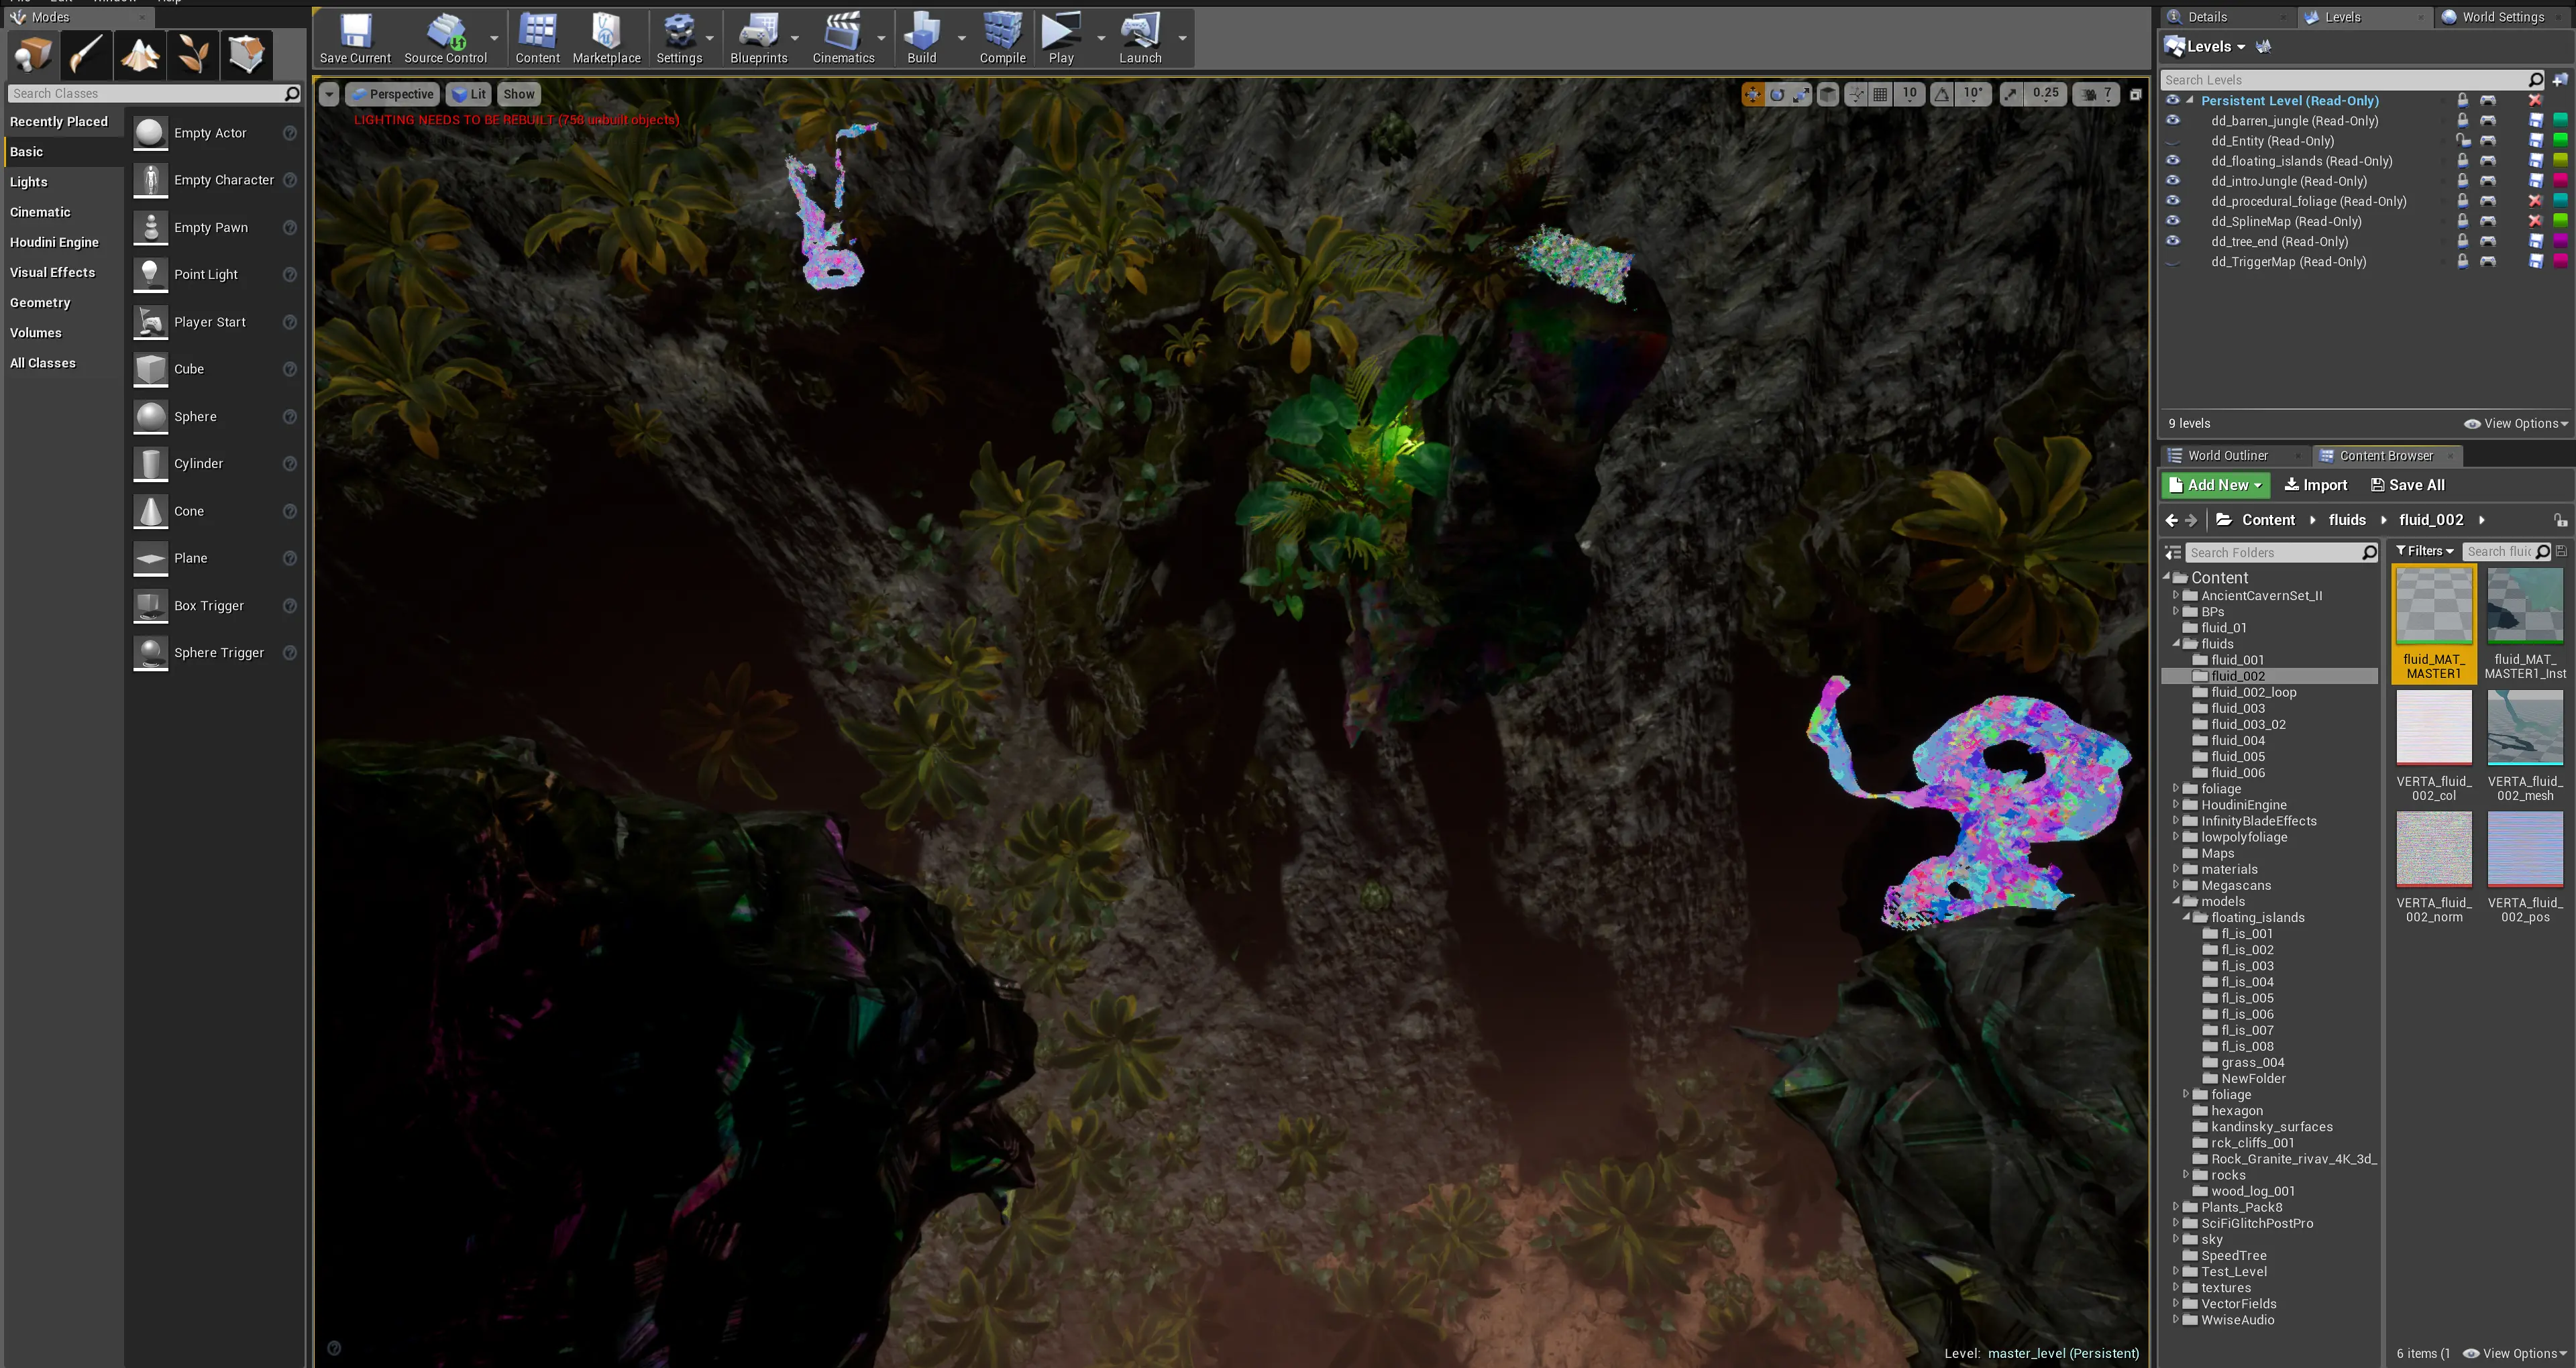Click the Save Current toolbar icon

click(355, 38)
